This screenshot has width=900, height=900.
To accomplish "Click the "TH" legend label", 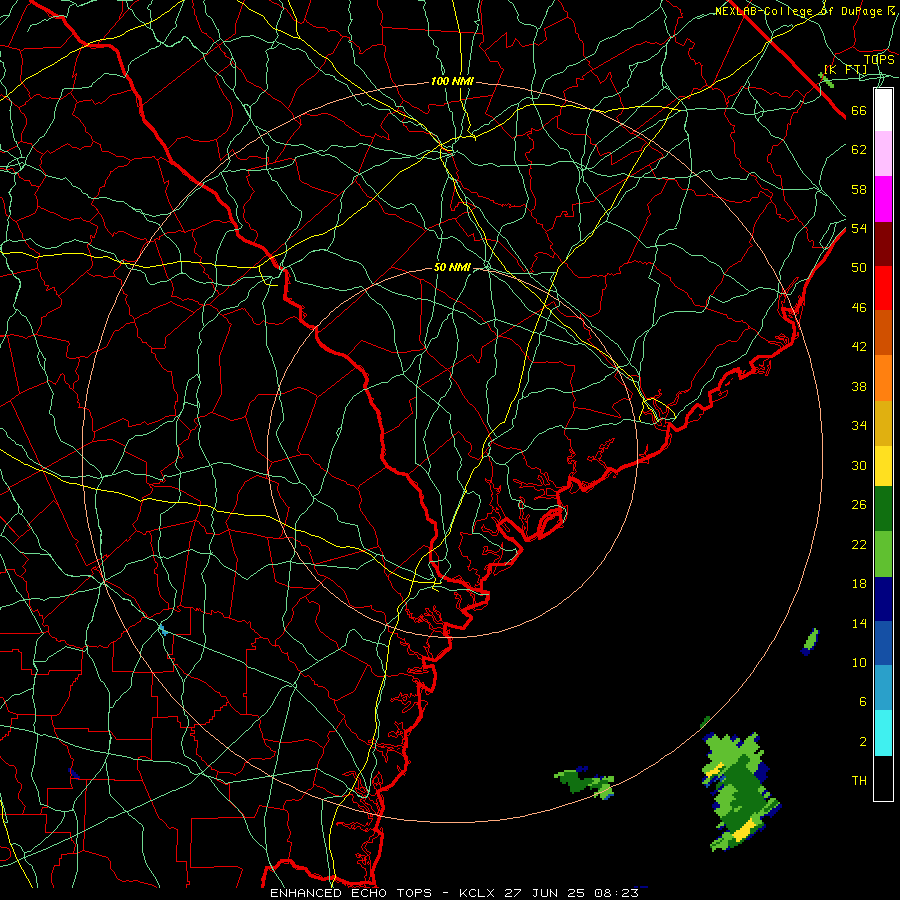I will pos(859,781).
